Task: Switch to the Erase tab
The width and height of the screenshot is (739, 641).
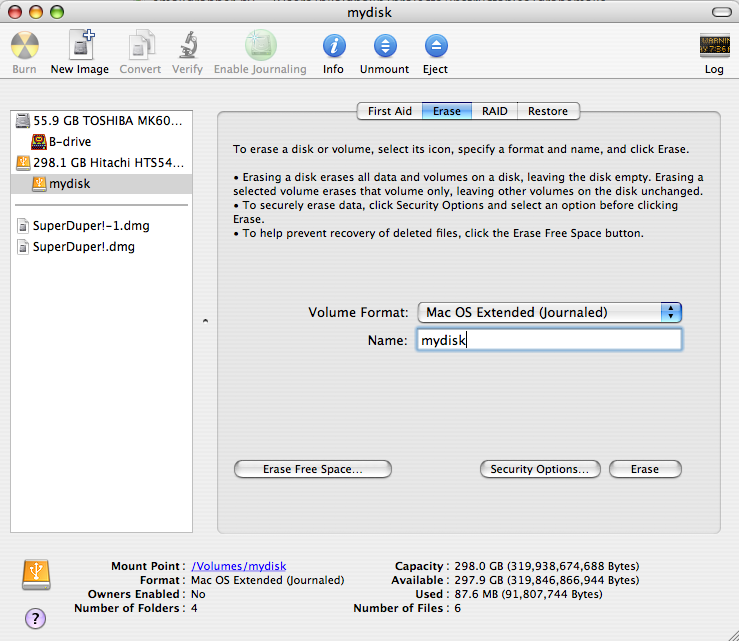Action: (x=447, y=111)
